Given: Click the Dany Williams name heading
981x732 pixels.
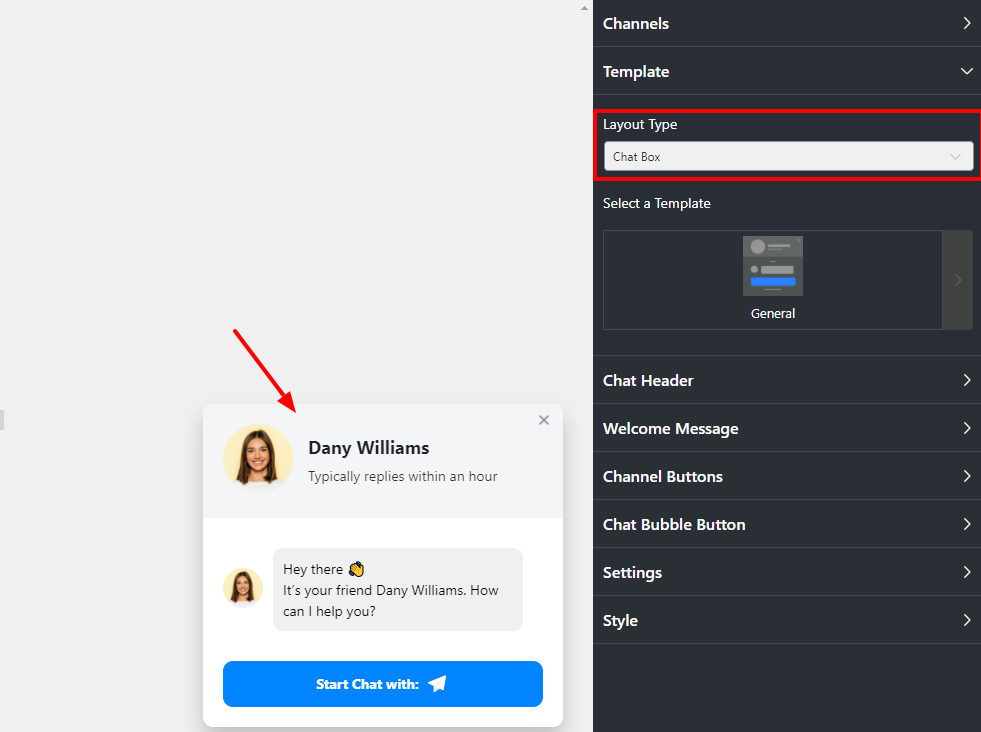Looking at the screenshot, I should click(368, 448).
